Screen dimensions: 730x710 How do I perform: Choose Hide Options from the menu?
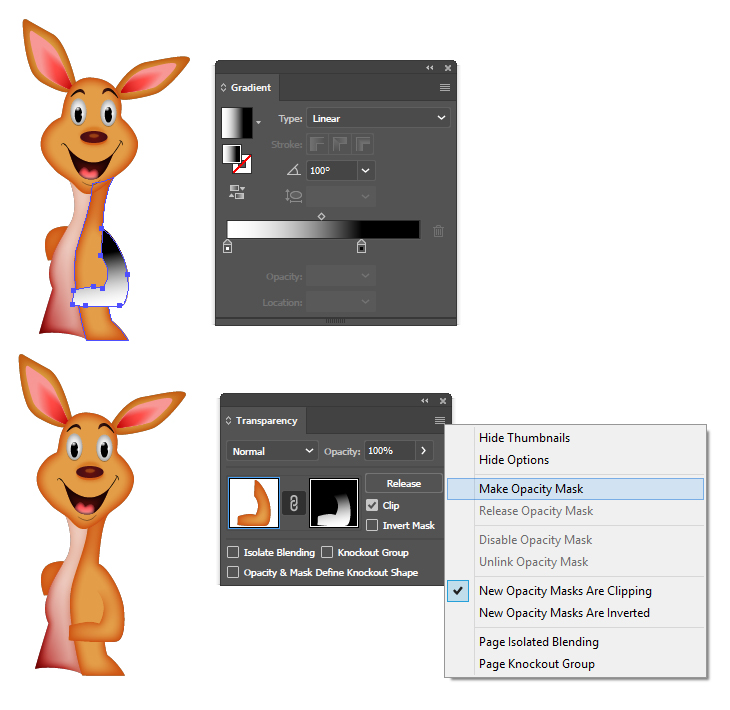575,460
